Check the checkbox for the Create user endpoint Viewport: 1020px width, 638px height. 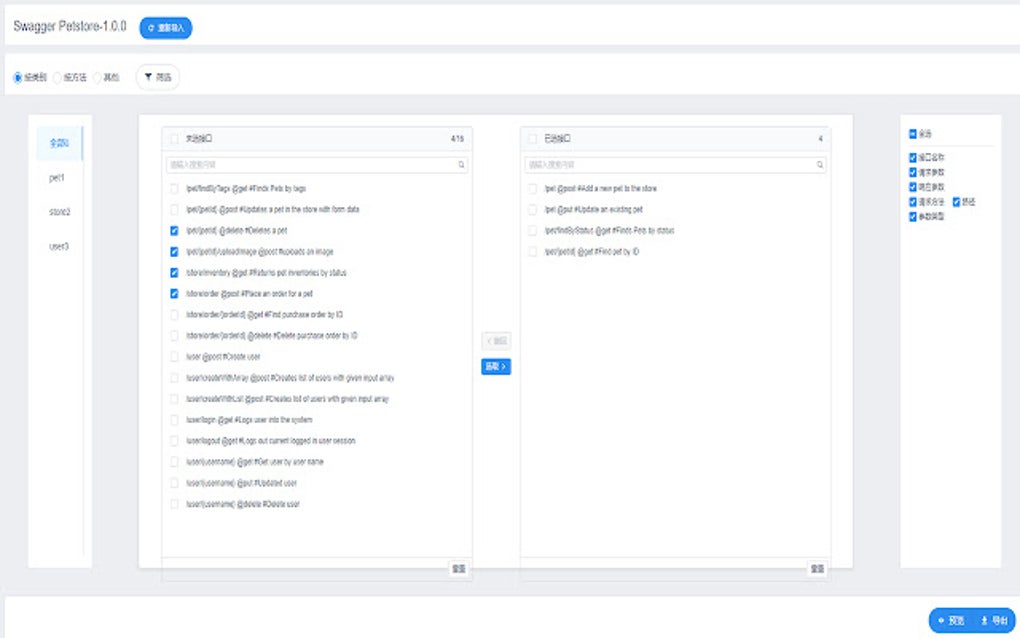[172, 356]
